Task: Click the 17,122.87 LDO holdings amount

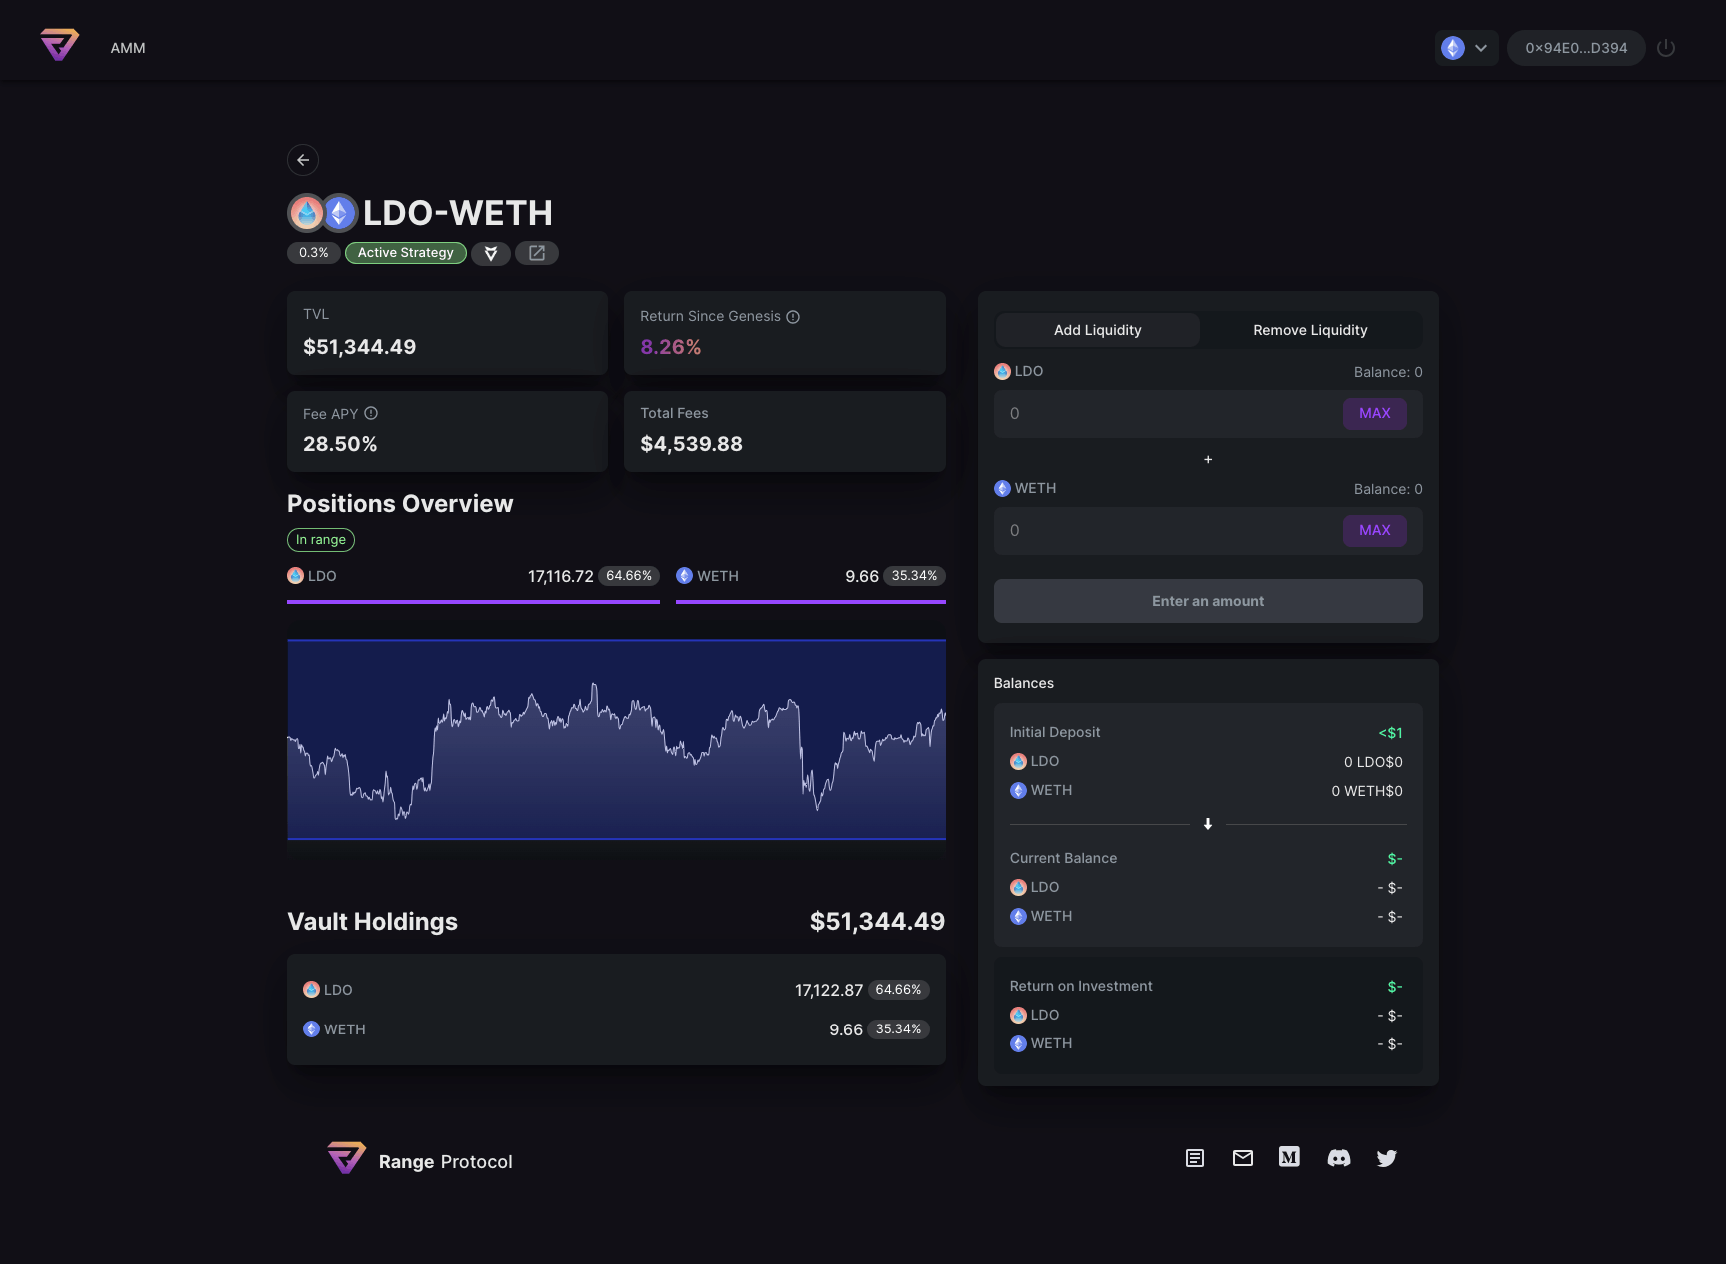Action: pyautogui.click(x=829, y=991)
